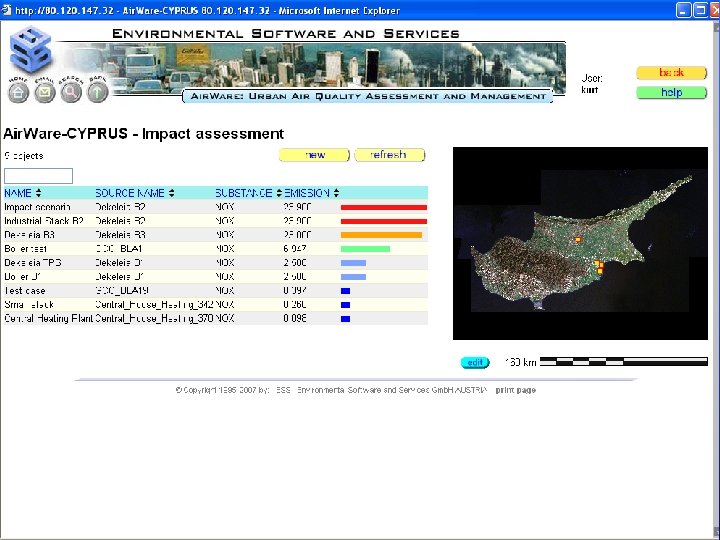Create a new scenario with new button
The height and width of the screenshot is (540, 720).
click(315, 155)
